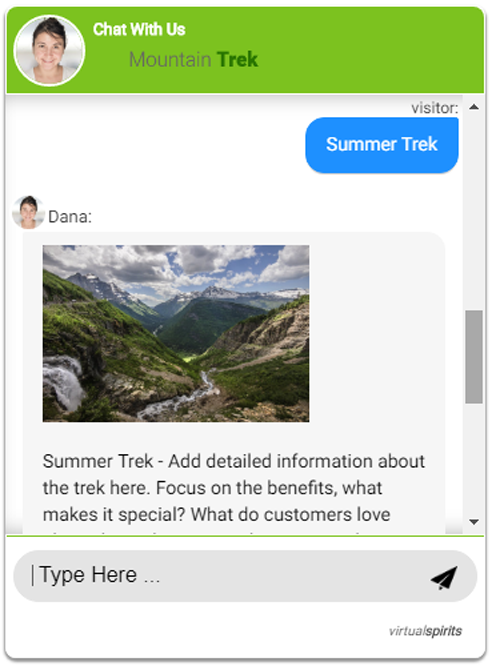Click the empty green header area

[x=368, y=51]
